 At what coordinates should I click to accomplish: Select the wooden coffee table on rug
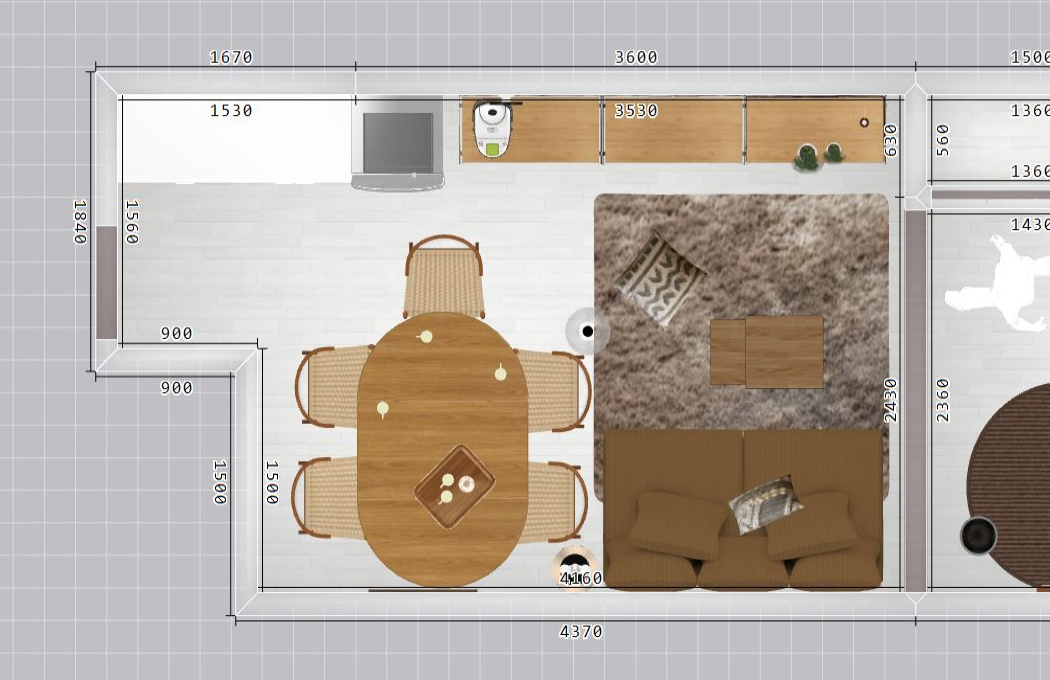click(x=767, y=351)
